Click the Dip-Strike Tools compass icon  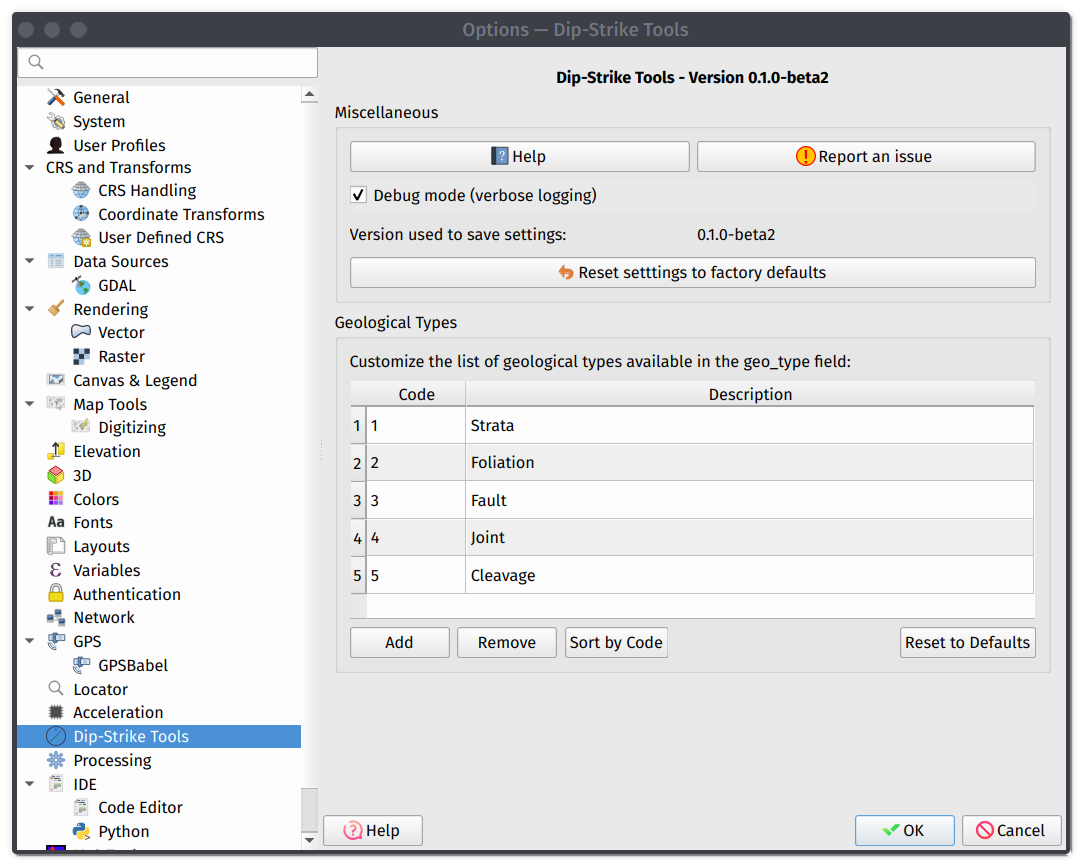pos(56,736)
